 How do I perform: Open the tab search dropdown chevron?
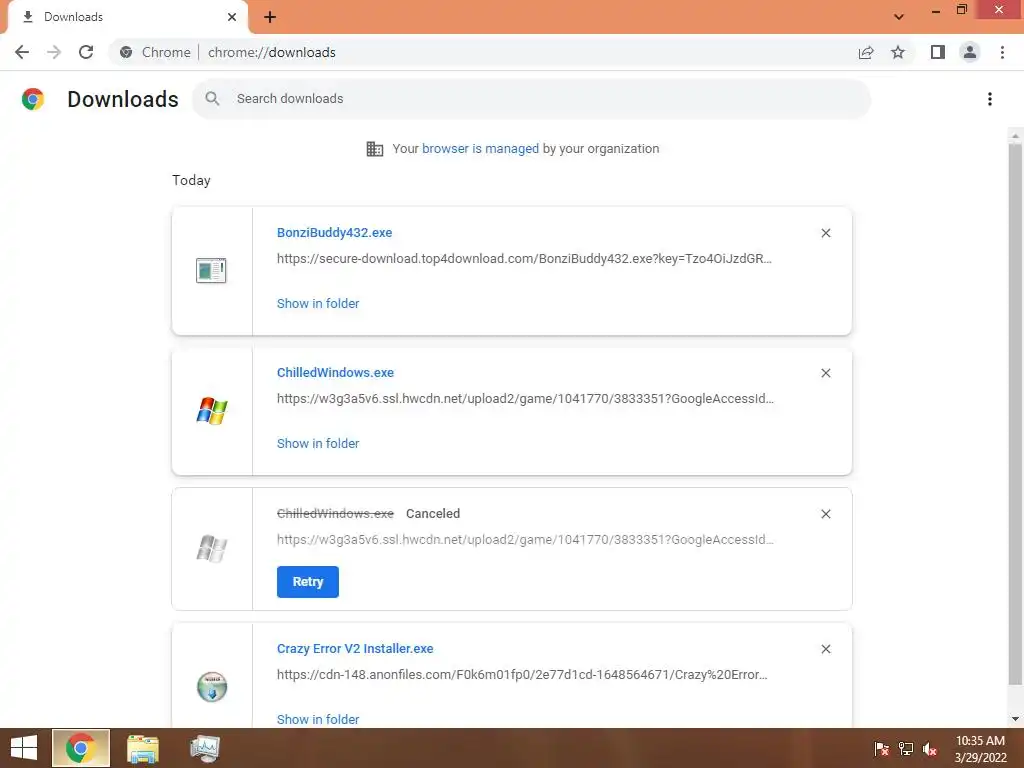click(899, 17)
